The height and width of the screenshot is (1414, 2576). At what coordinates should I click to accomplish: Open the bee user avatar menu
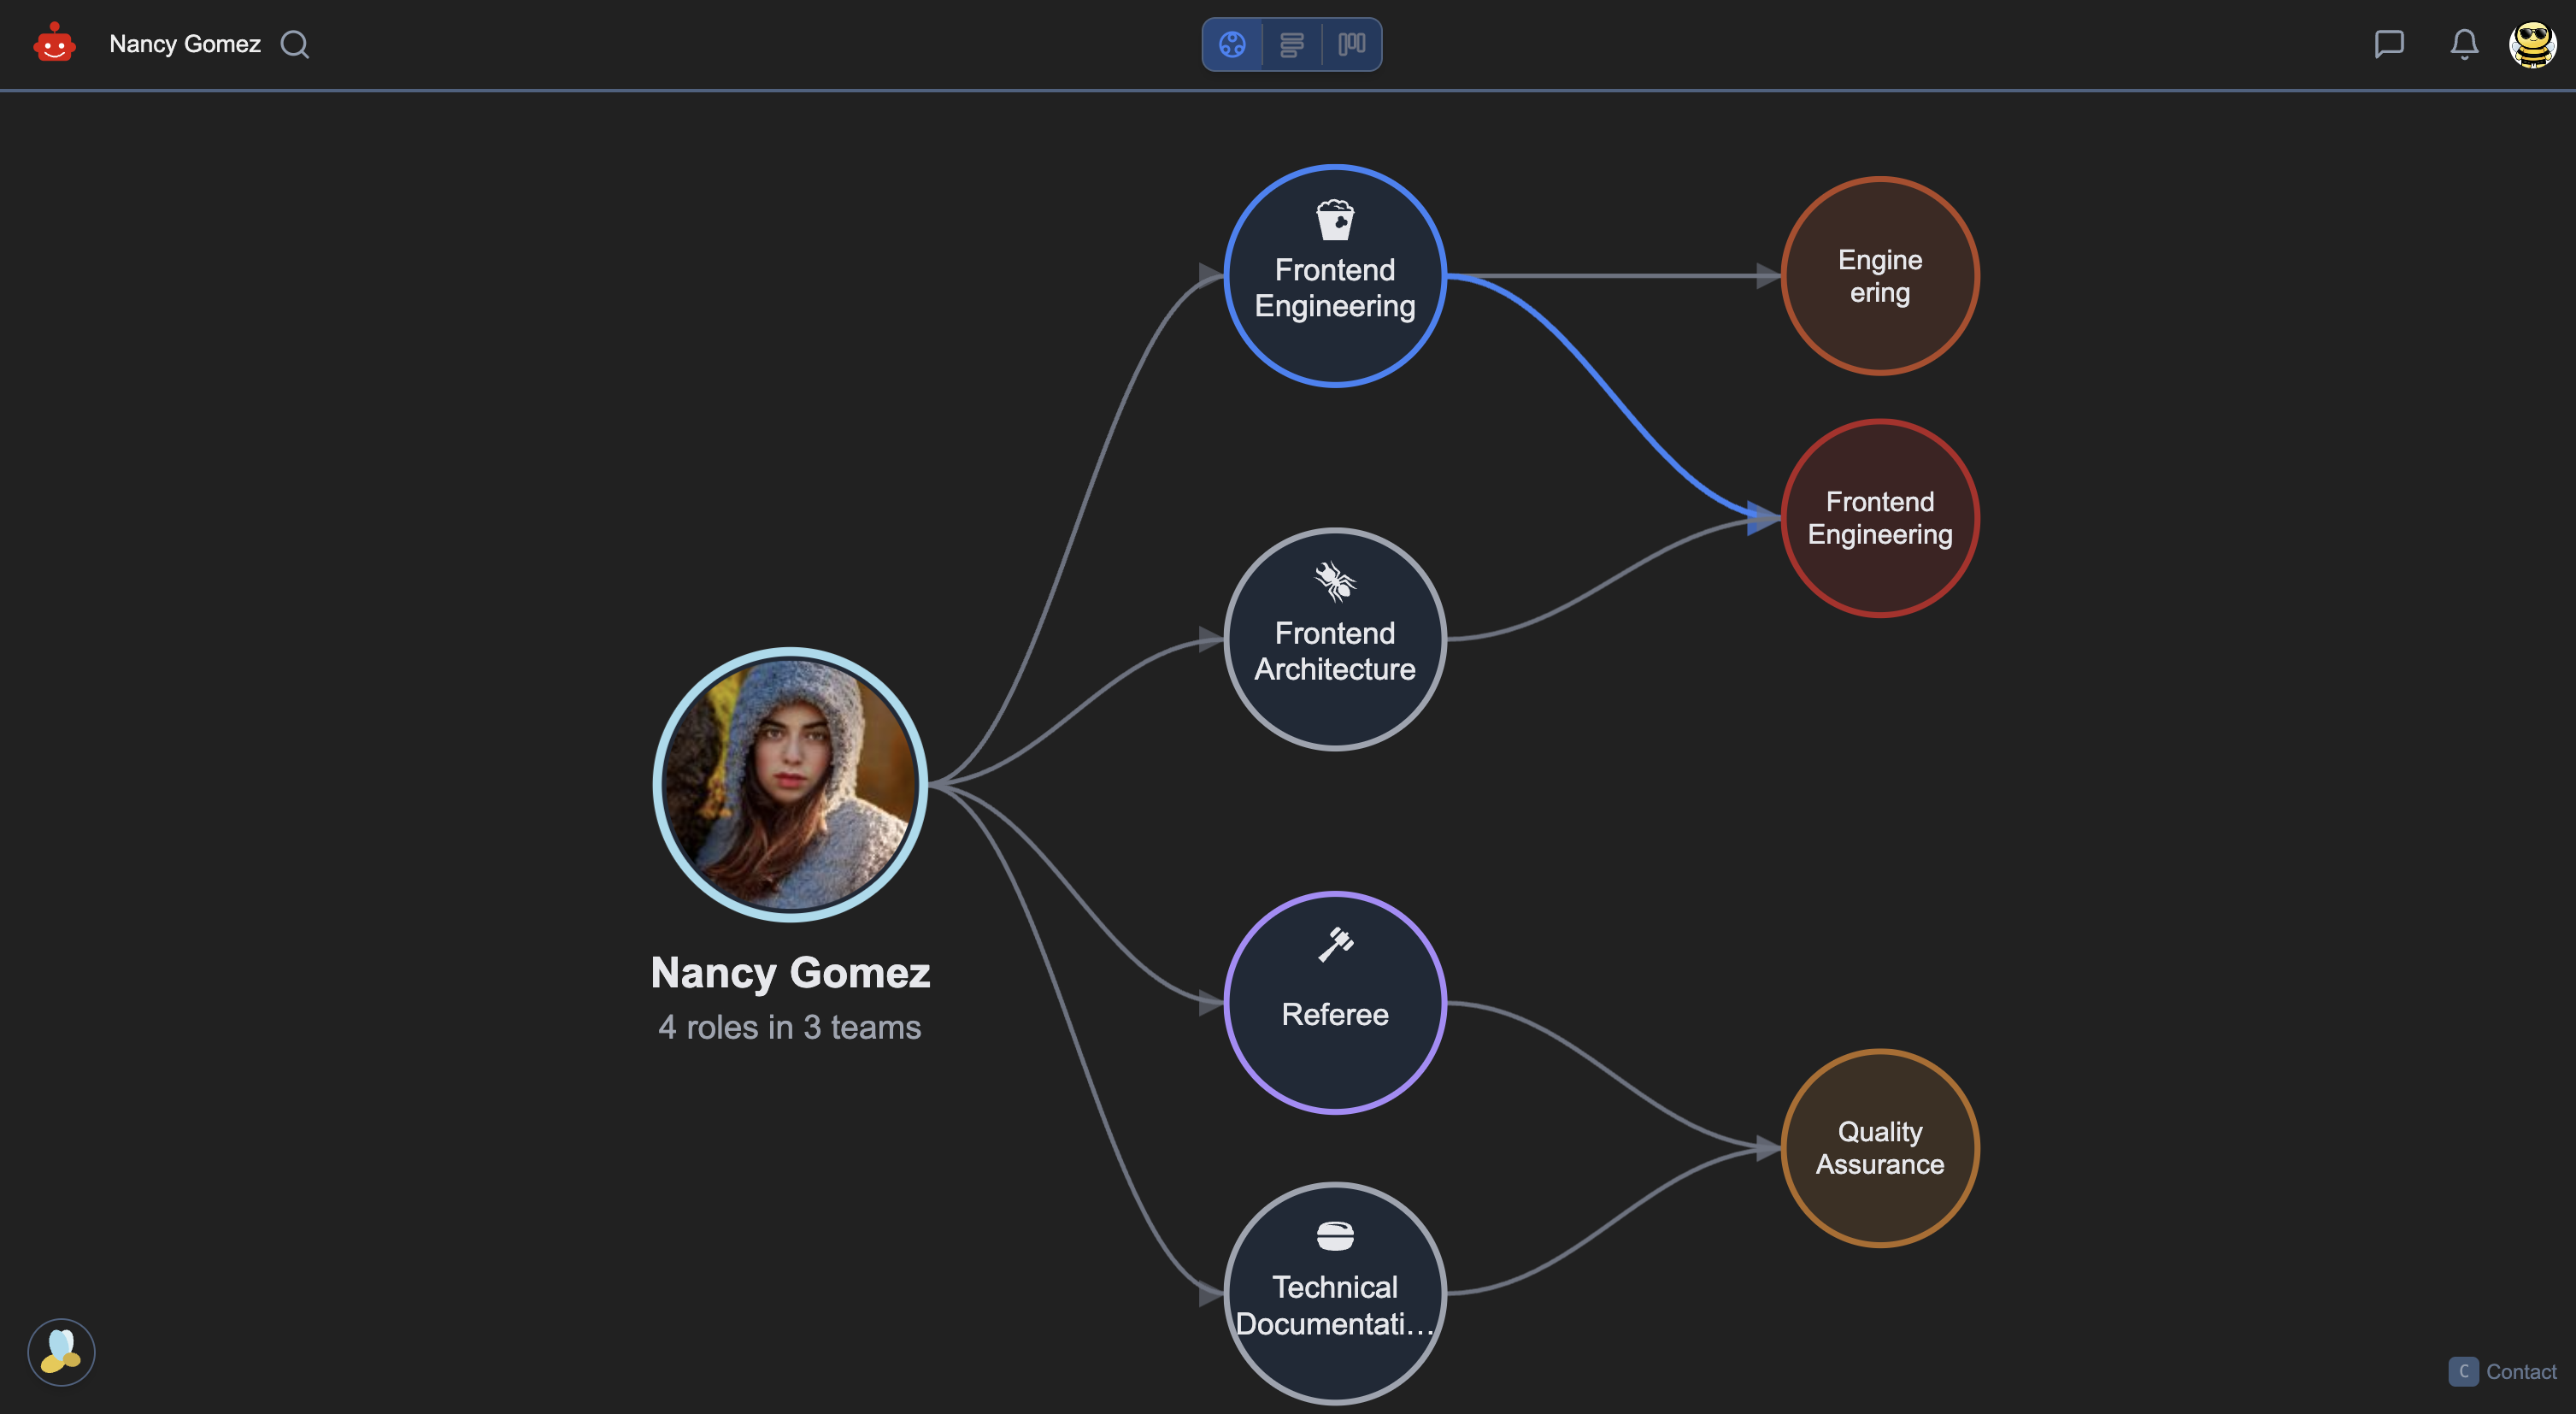click(2532, 44)
